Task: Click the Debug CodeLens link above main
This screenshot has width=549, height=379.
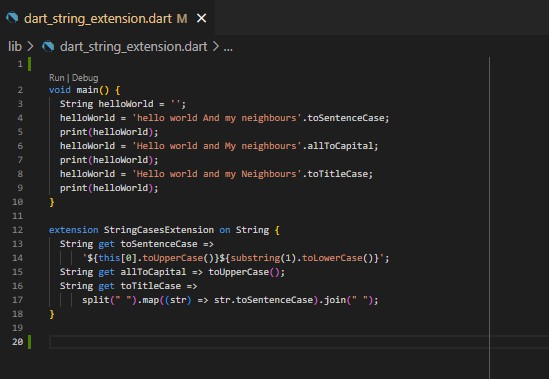Action: click(x=85, y=77)
